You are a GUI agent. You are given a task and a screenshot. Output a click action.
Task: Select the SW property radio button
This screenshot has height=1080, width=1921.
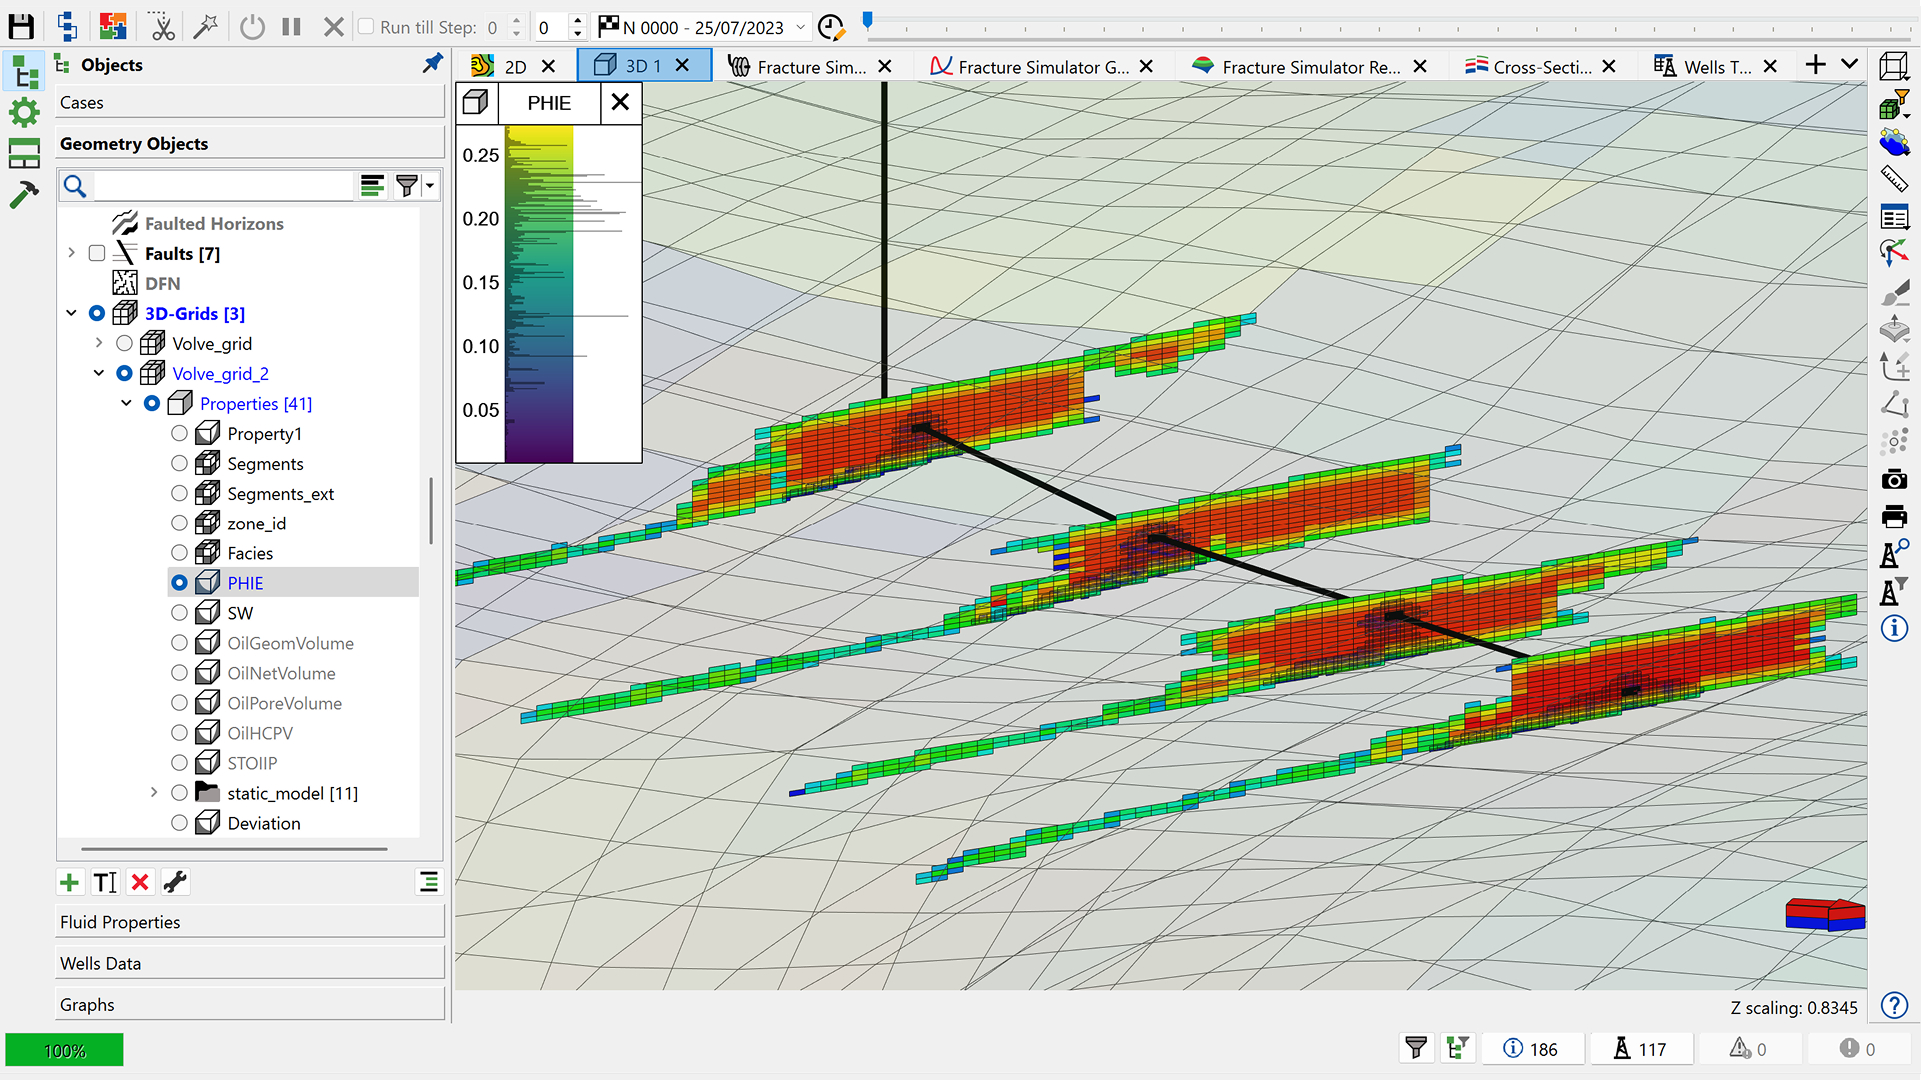(179, 613)
